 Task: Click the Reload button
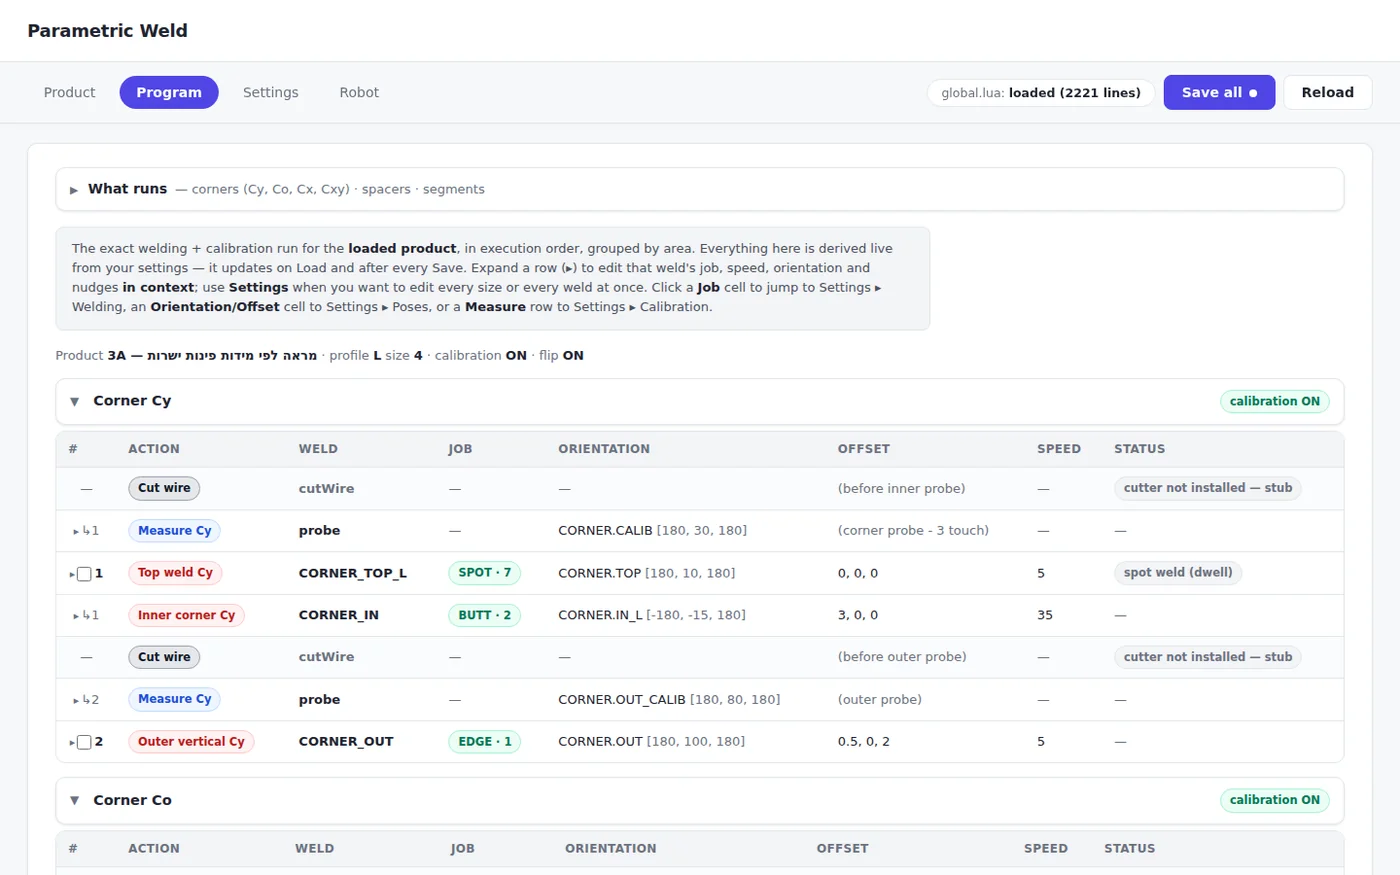tap(1328, 92)
